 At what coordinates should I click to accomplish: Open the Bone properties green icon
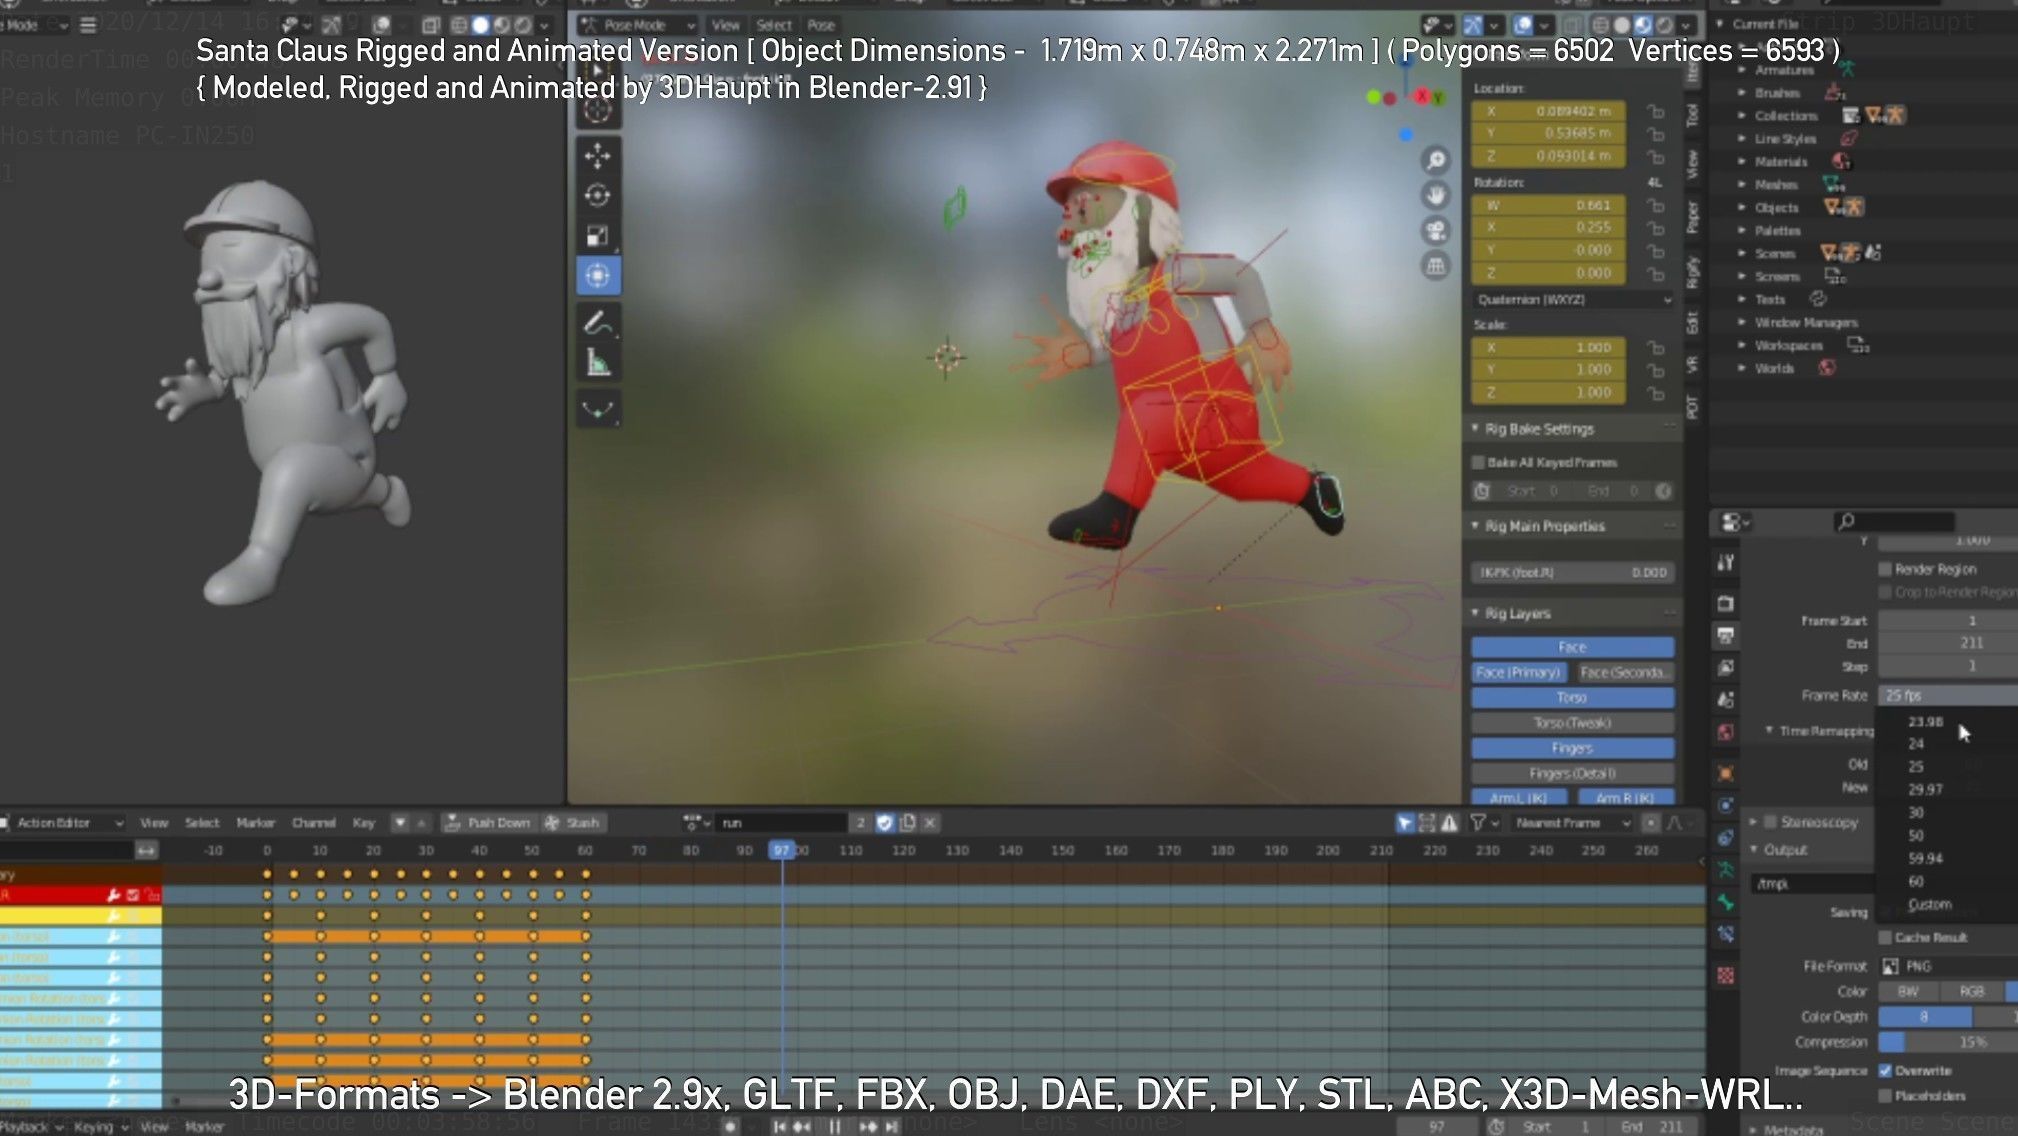1726,902
